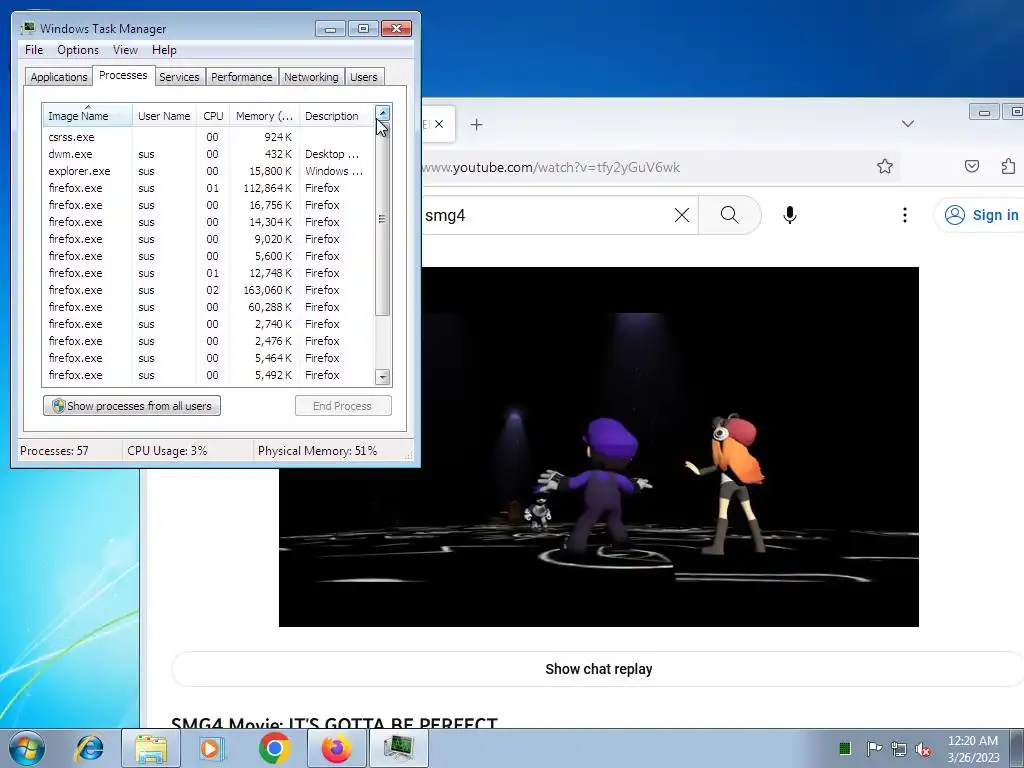Click Task Manager taskbar button
Viewport: 1024px width, 768px height.
[x=399, y=748]
